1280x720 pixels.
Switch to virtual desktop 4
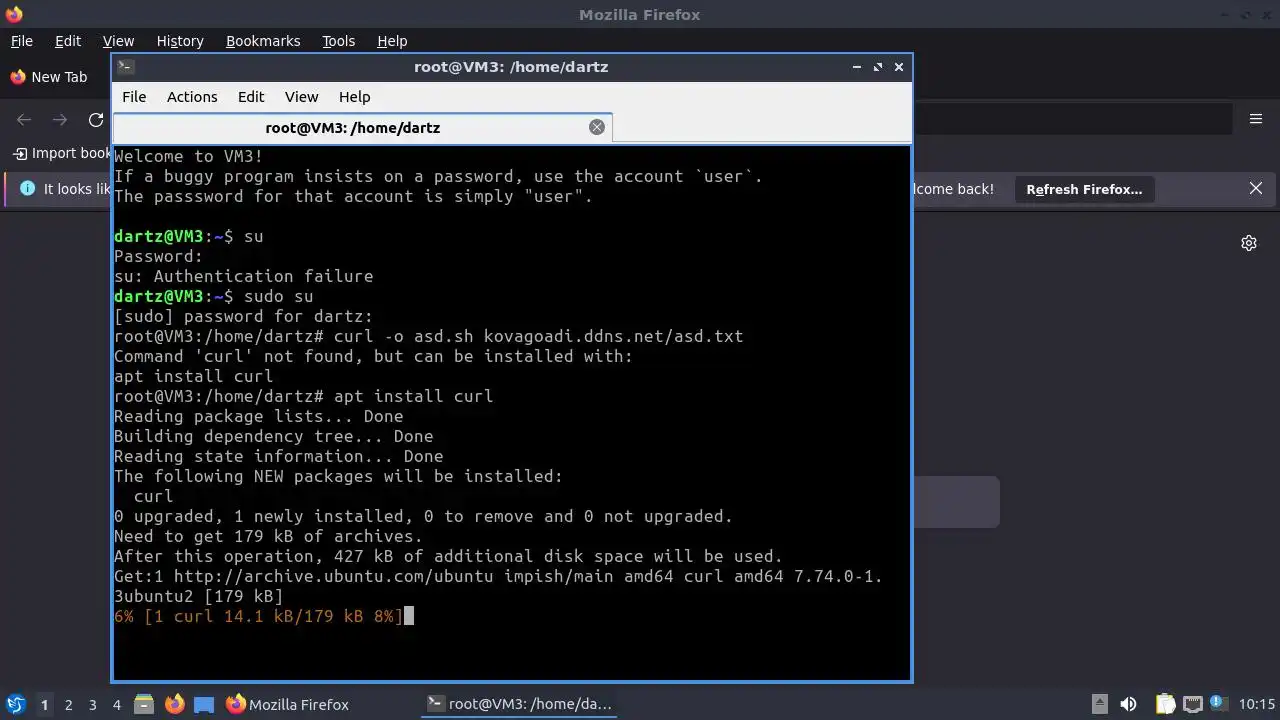click(116, 704)
